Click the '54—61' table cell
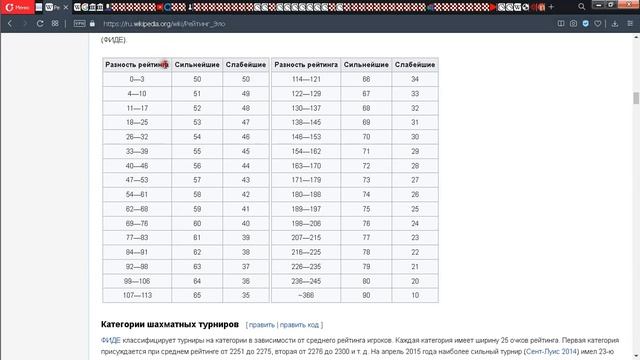Screen dimensions: 640x360 (x=137, y=195)
